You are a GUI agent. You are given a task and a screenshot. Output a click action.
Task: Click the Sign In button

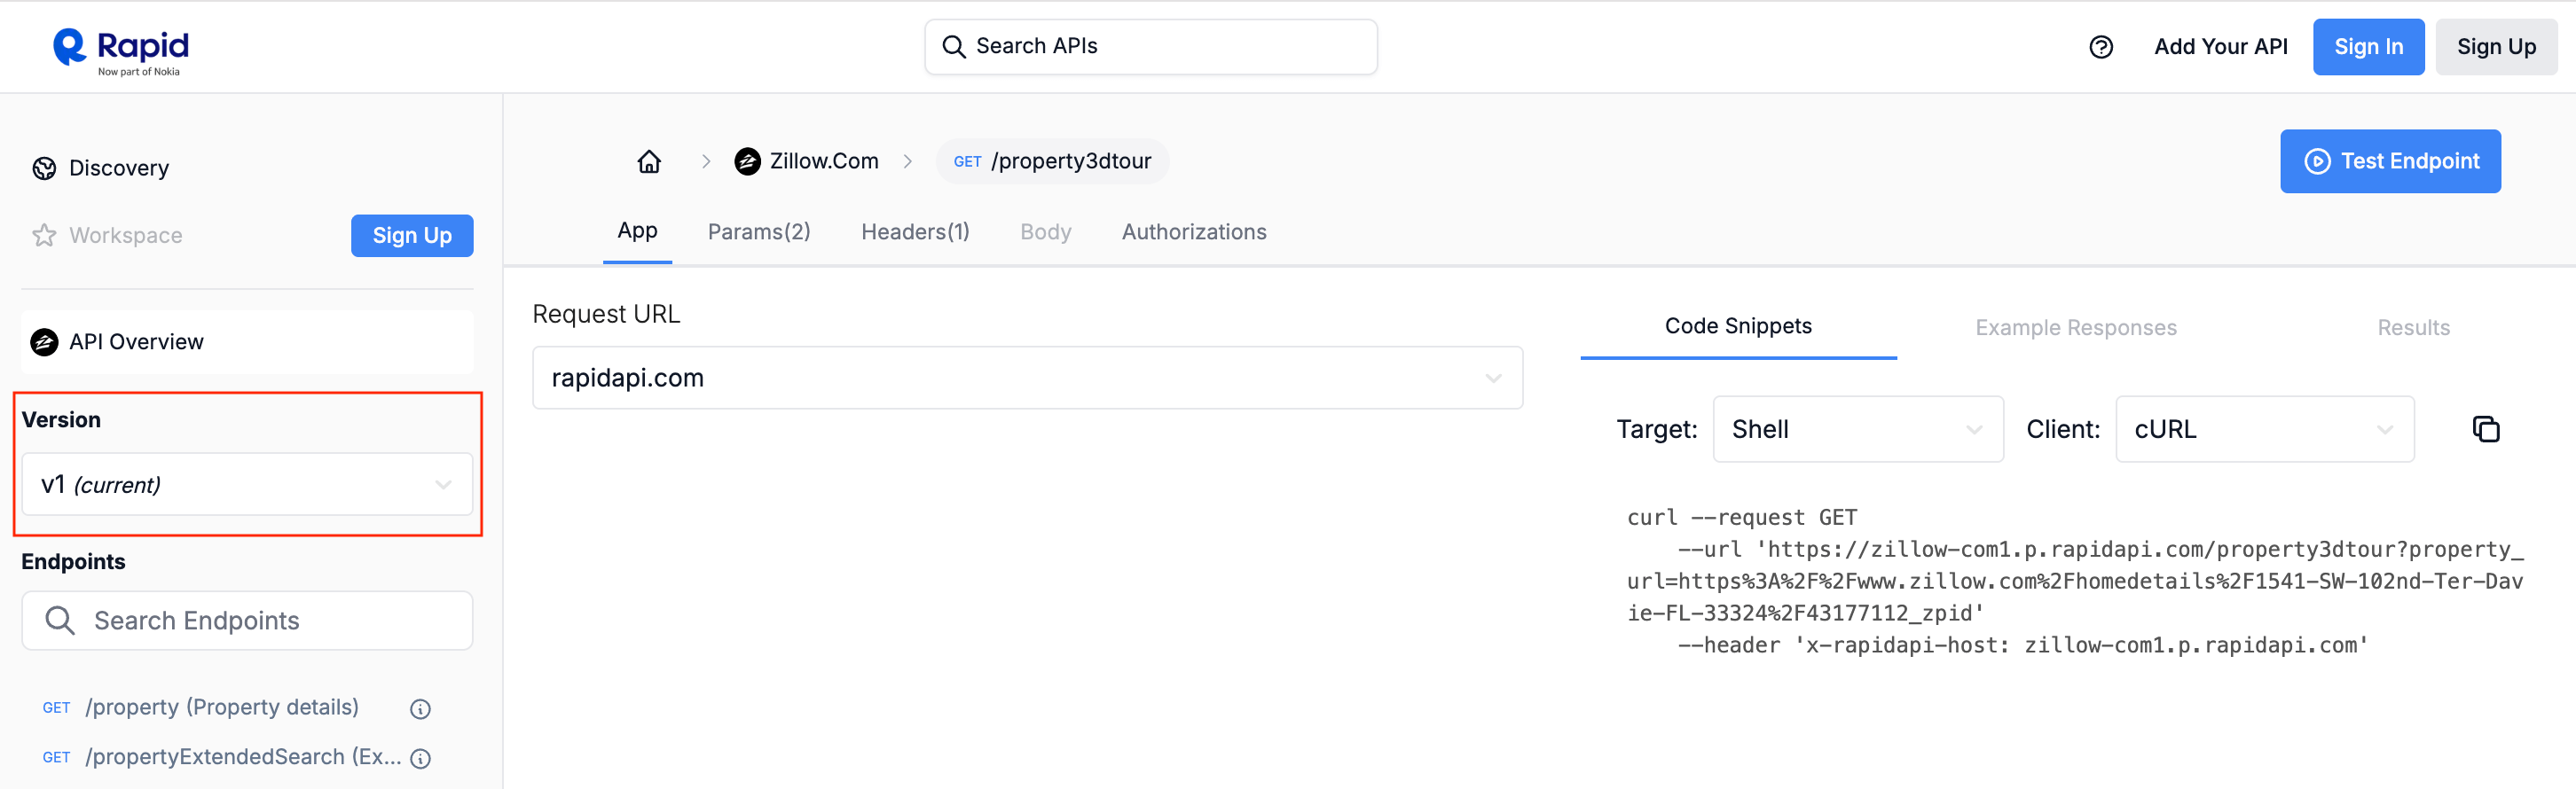pyautogui.click(x=2367, y=47)
